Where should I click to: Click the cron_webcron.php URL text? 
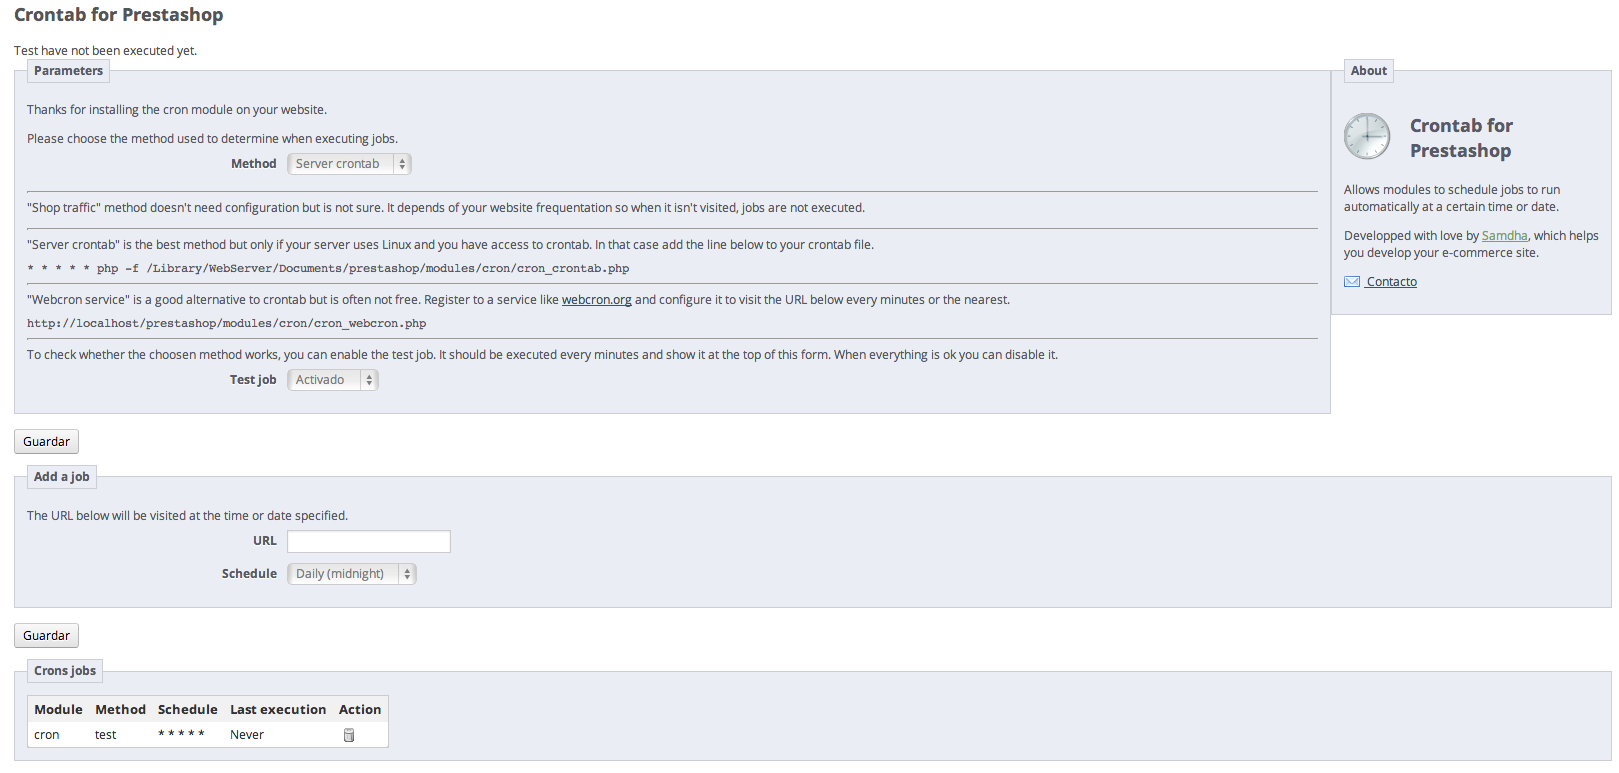tap(226, 324)
